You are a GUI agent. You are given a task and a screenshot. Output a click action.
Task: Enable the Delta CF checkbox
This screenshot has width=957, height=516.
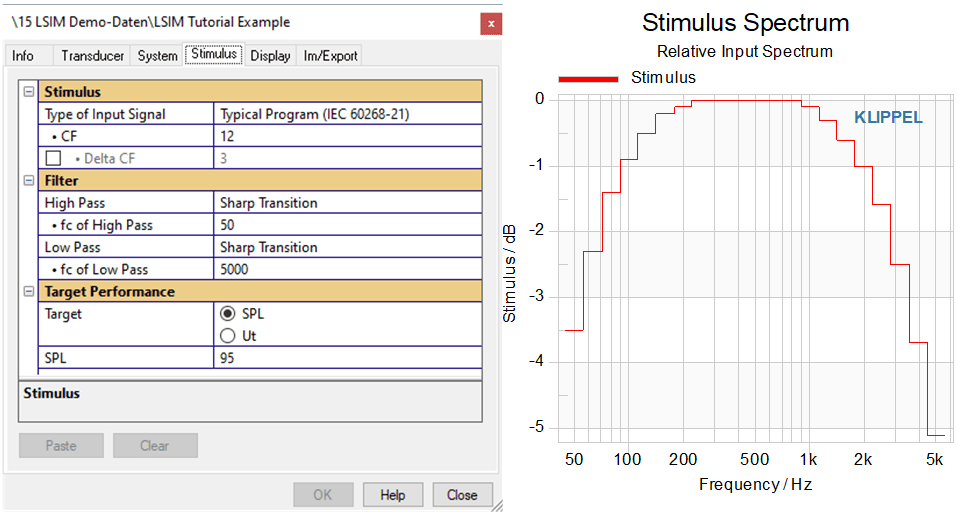pos(54,158)
